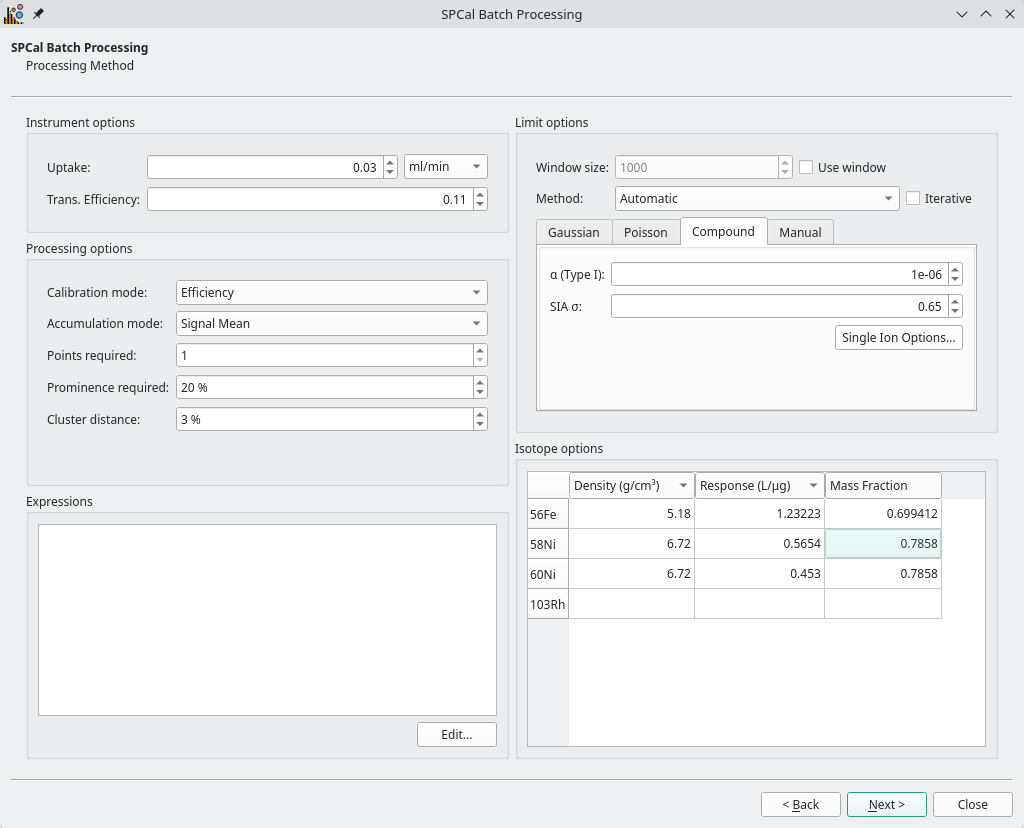Select the 60Ni row header
Screen dimensions: 1024x828
(548, 574)
